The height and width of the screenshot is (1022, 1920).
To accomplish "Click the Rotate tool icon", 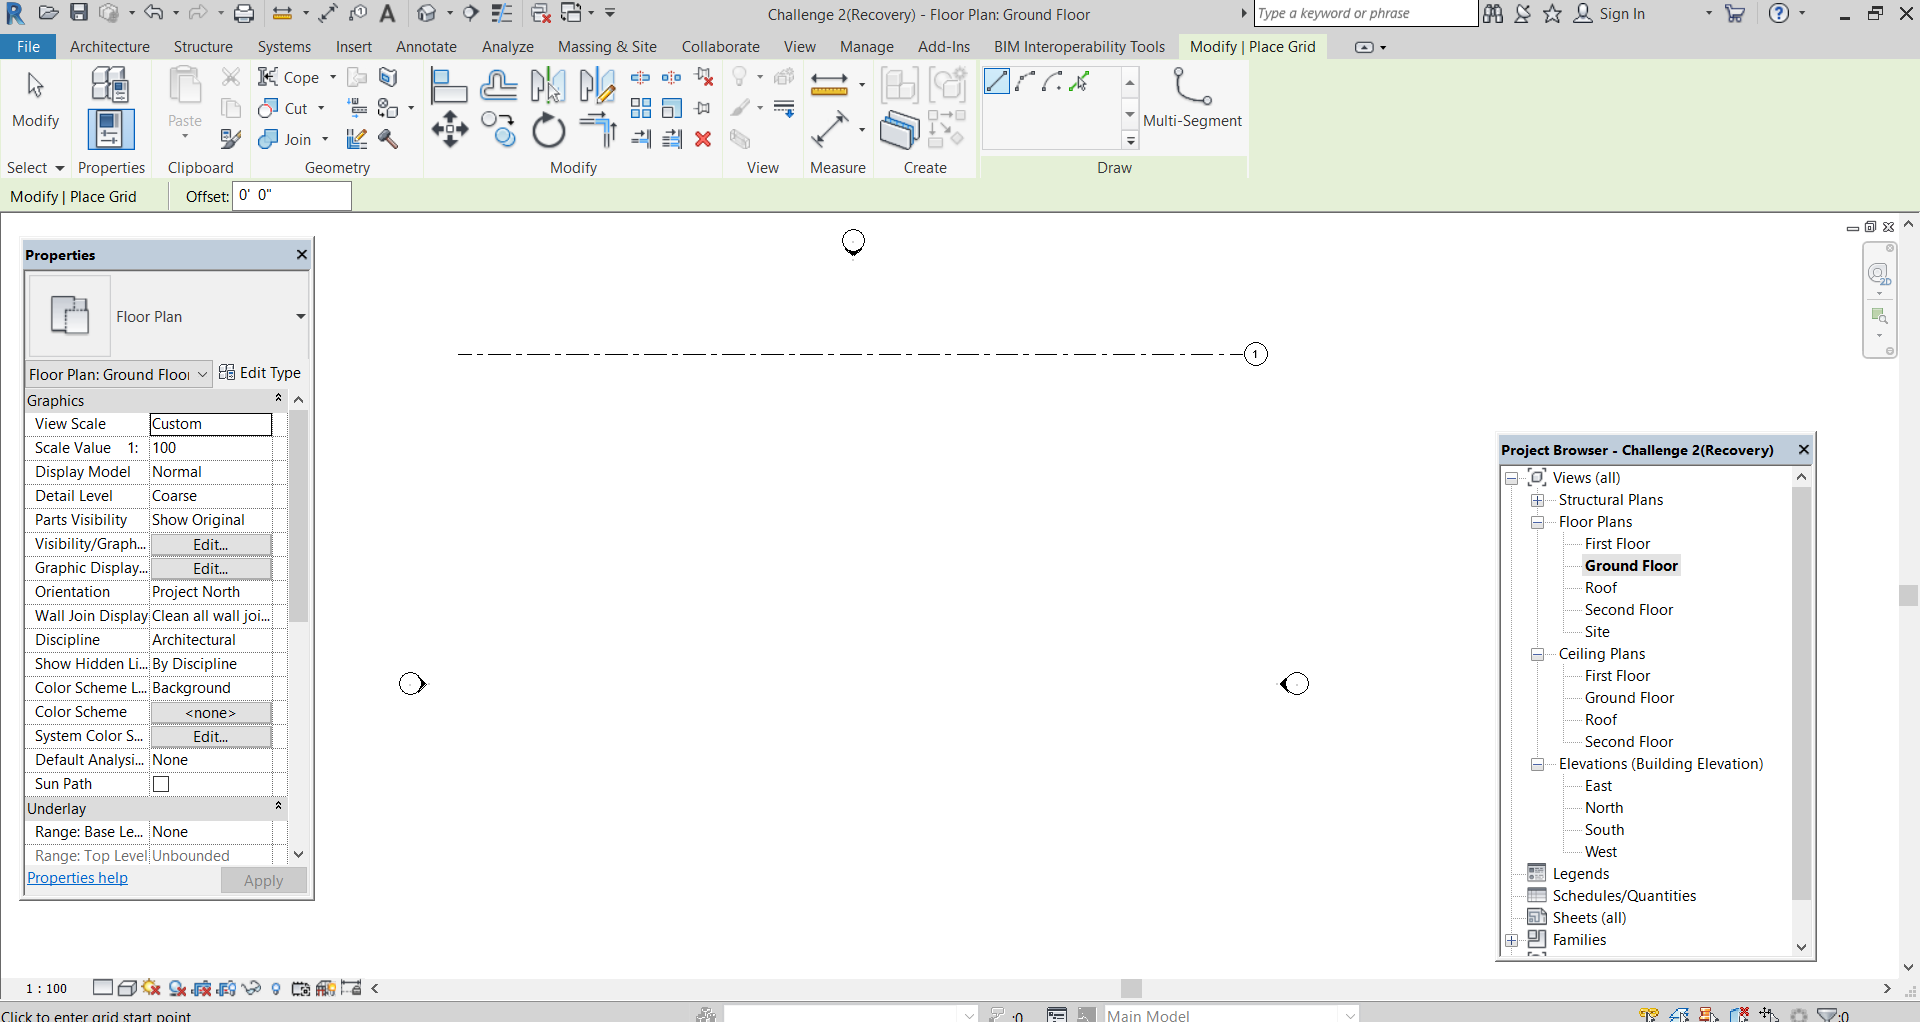I will pyautogui.click(x=548, y=130).
